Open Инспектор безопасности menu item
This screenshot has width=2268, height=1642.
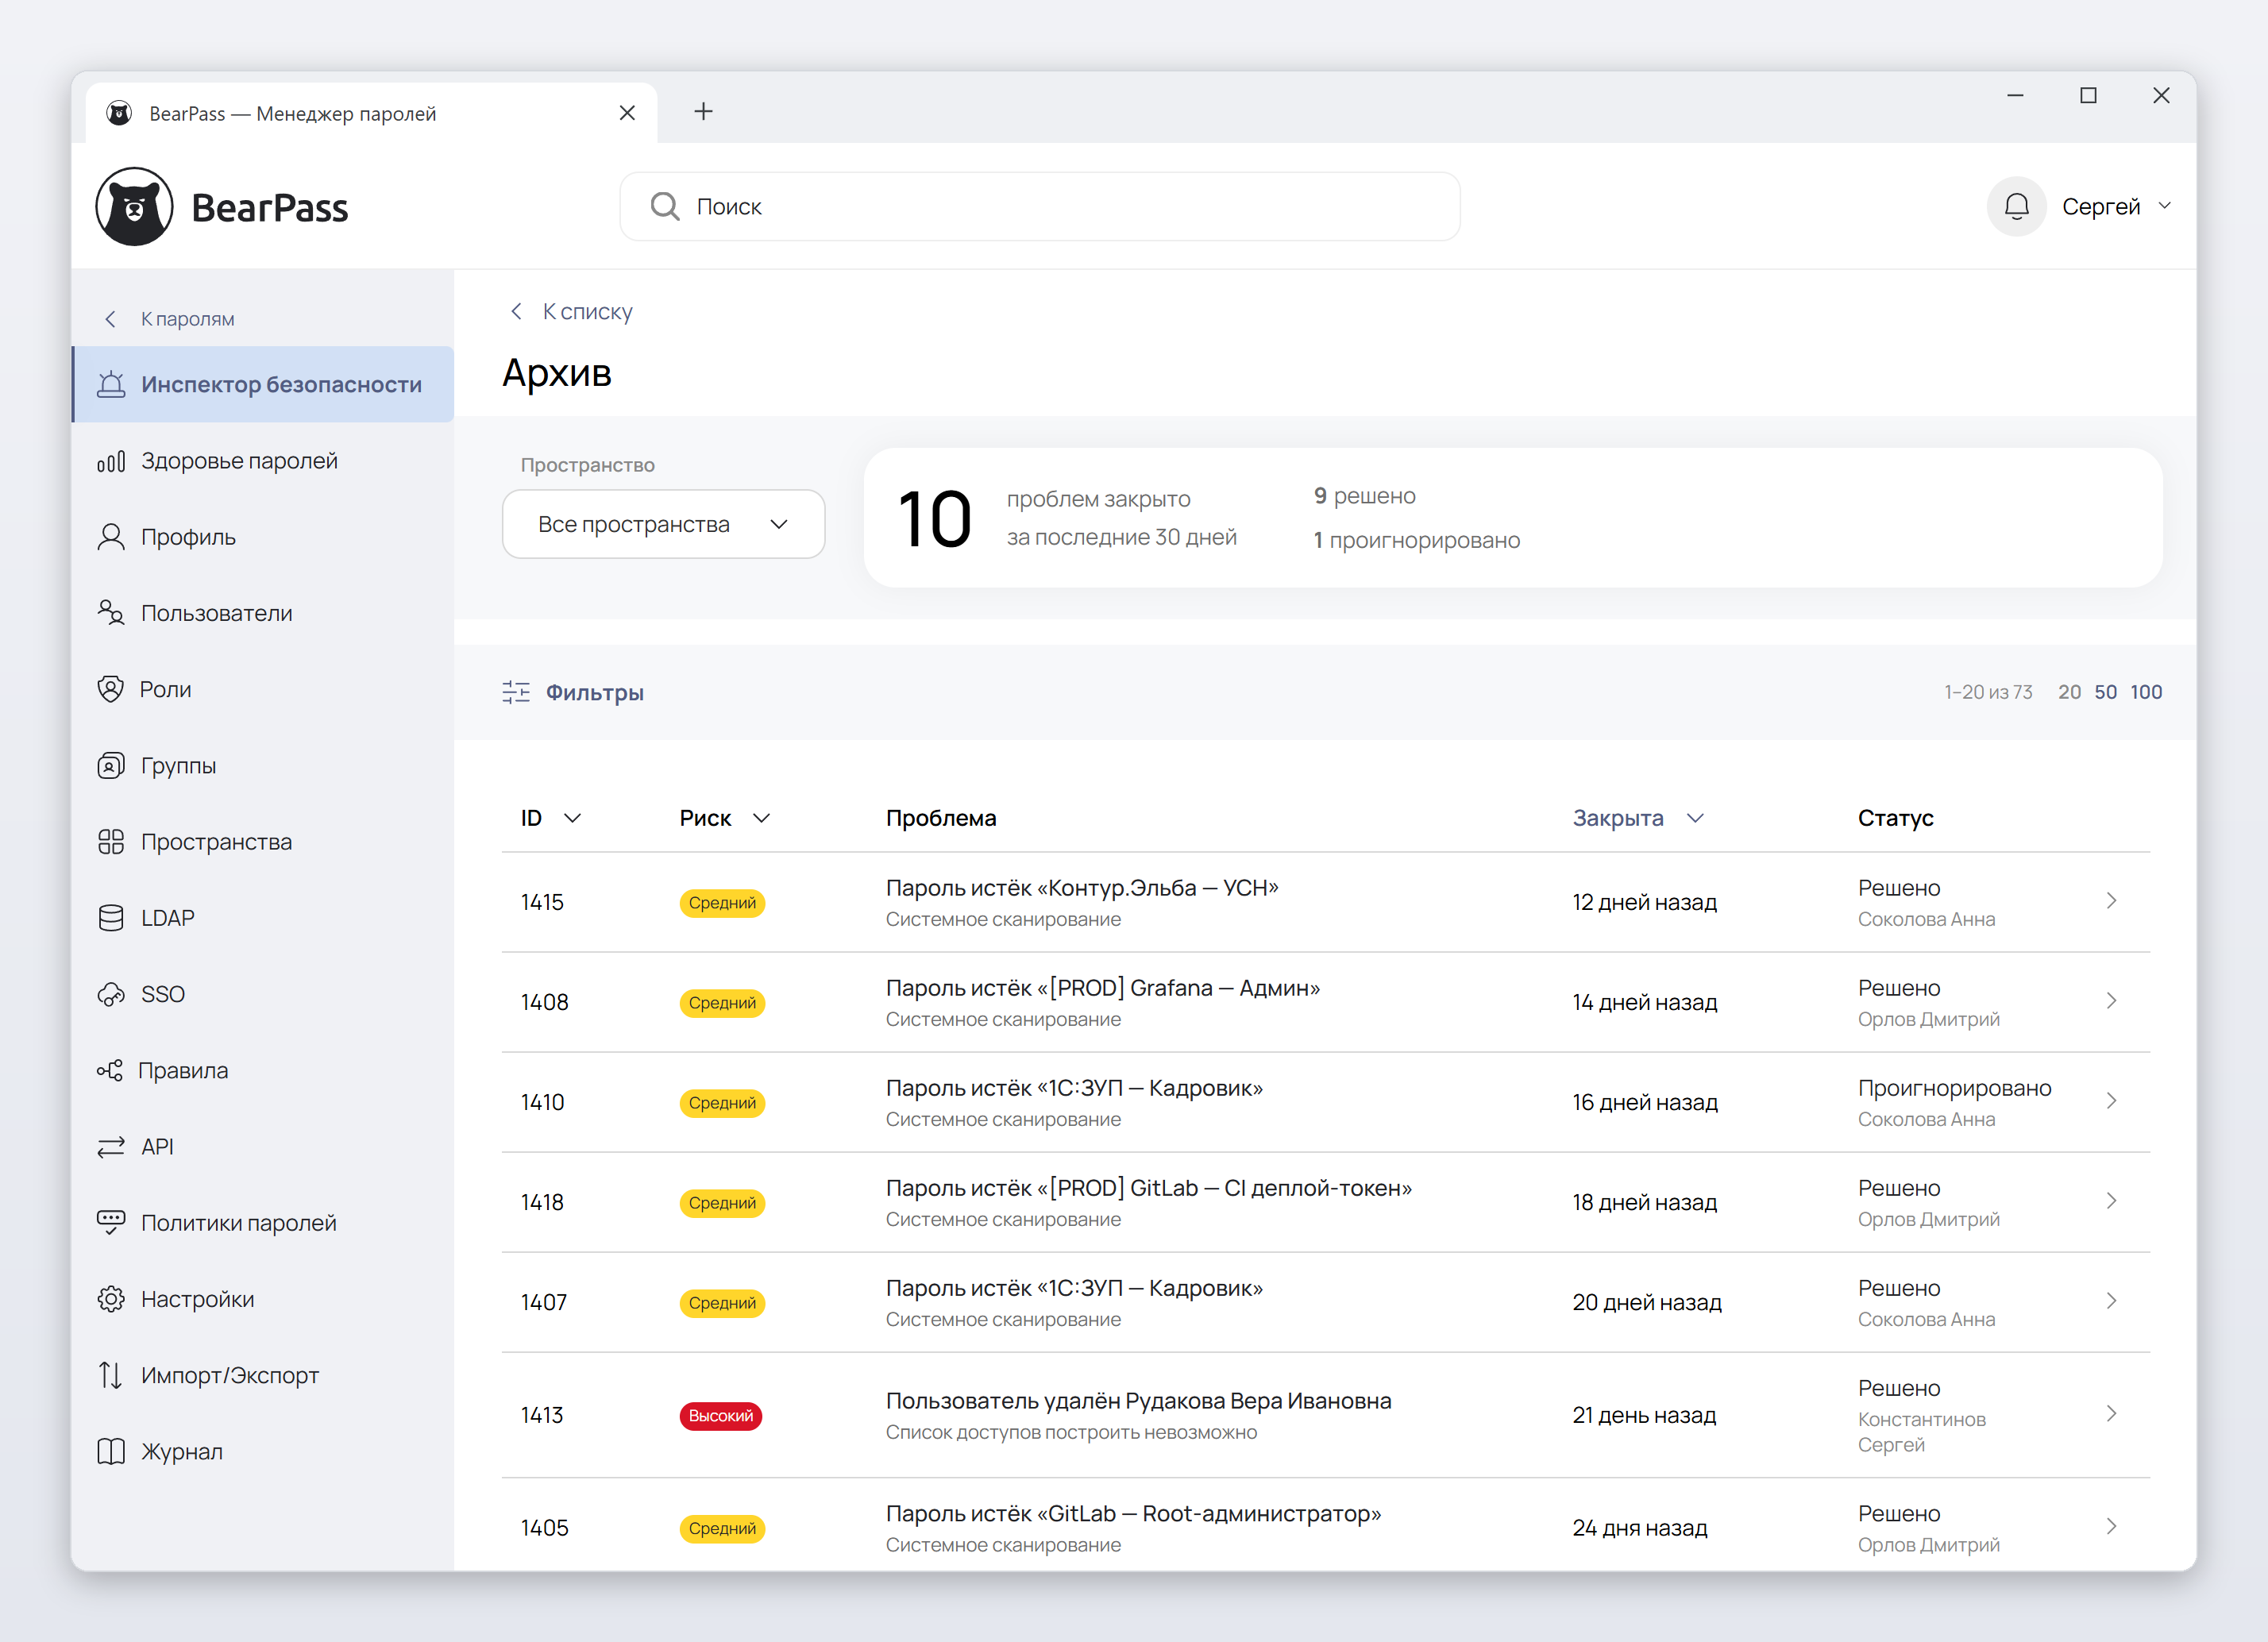[263, 384]
